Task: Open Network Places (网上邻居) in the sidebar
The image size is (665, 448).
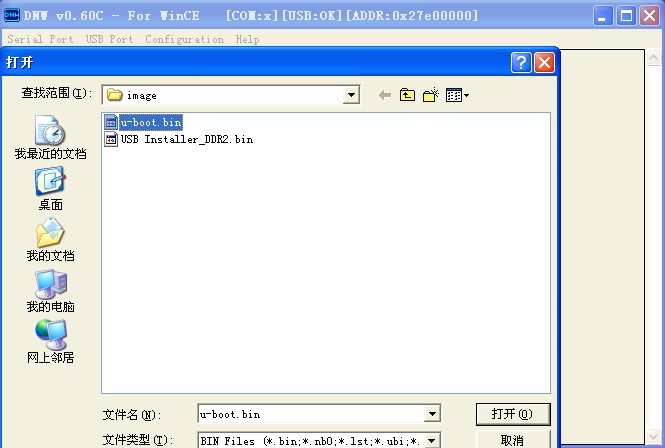Action: [x=50, y=342]
